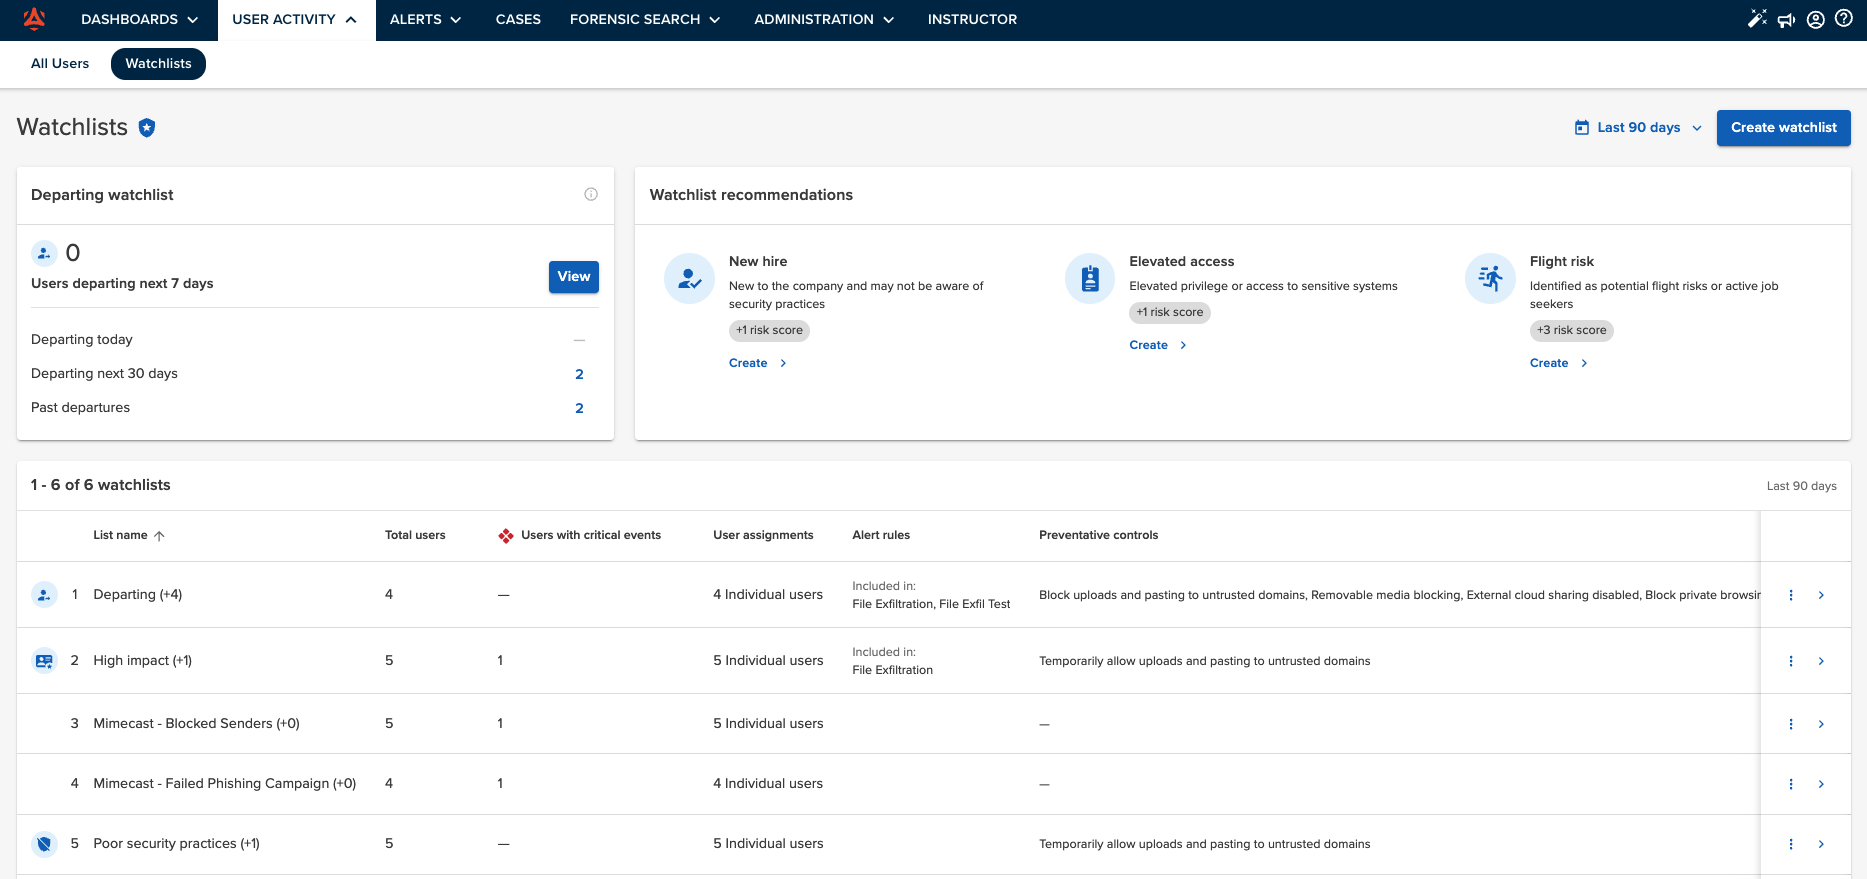Open the announcements megaphone icon
The image size is (1867, 879).
1786,20
